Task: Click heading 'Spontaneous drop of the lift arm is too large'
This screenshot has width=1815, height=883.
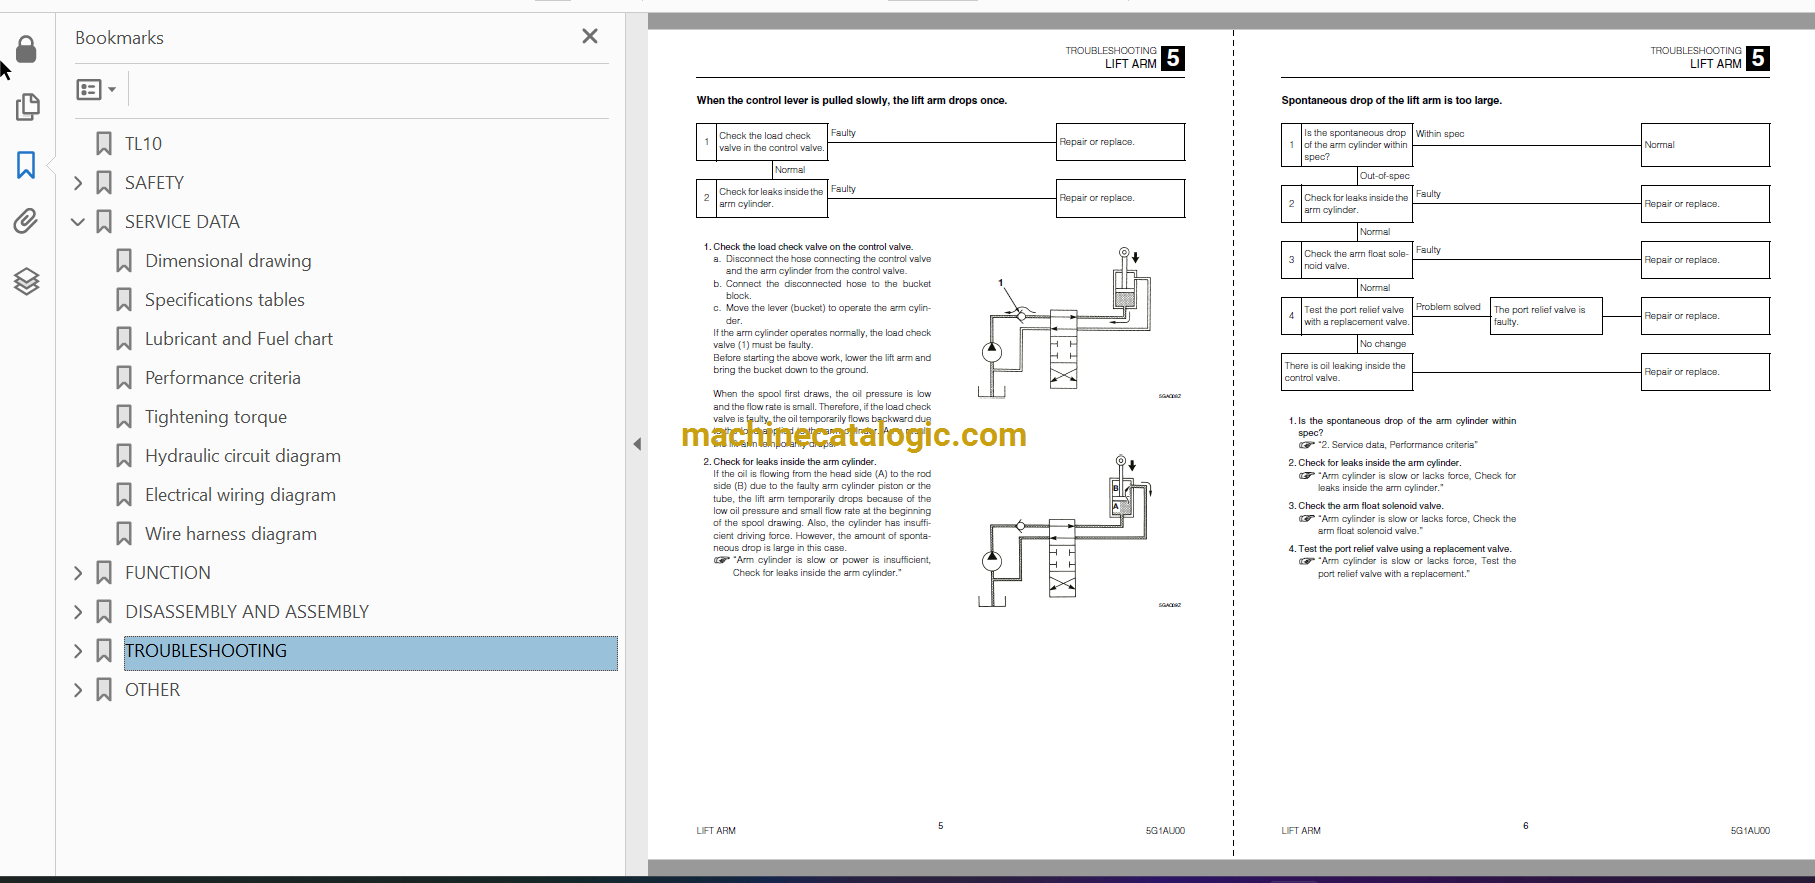Action: tap(1391, 100)
